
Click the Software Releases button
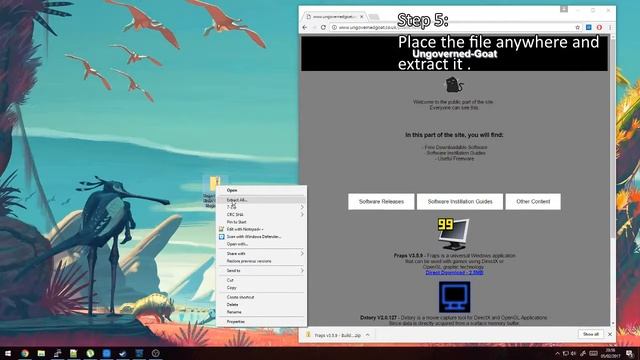tap(381, 202)
